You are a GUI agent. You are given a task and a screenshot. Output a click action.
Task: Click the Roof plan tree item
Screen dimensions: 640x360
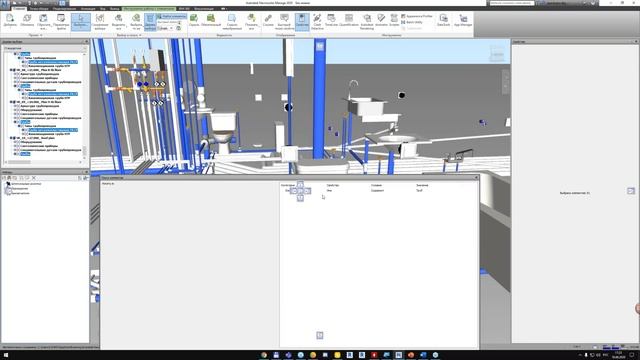(35, 138)
